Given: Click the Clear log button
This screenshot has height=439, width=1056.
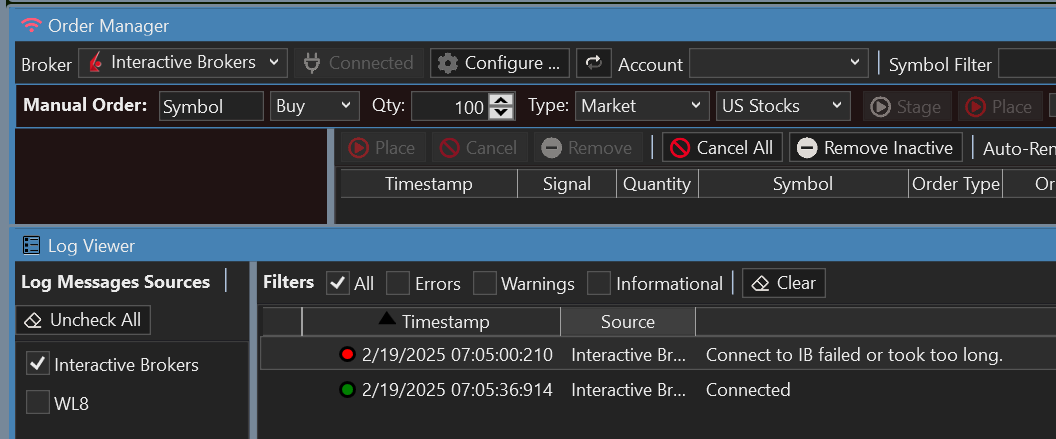Looking at the screenshot, I should pos(783,283).
